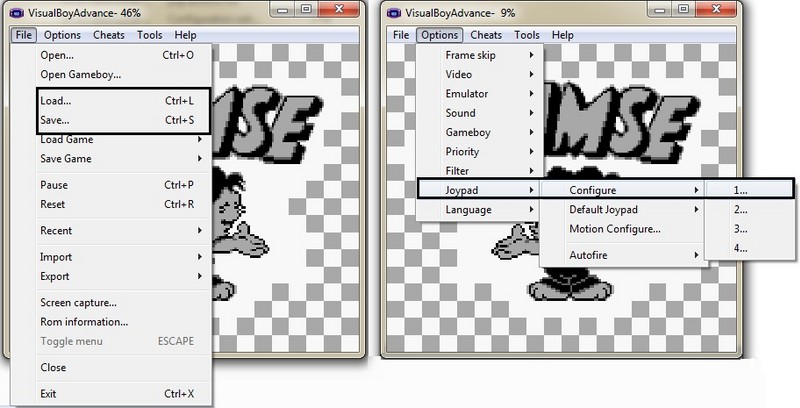Expand the Language submenu
The width and height of the screenshot is (800, 408).
(x=480, y=210)
